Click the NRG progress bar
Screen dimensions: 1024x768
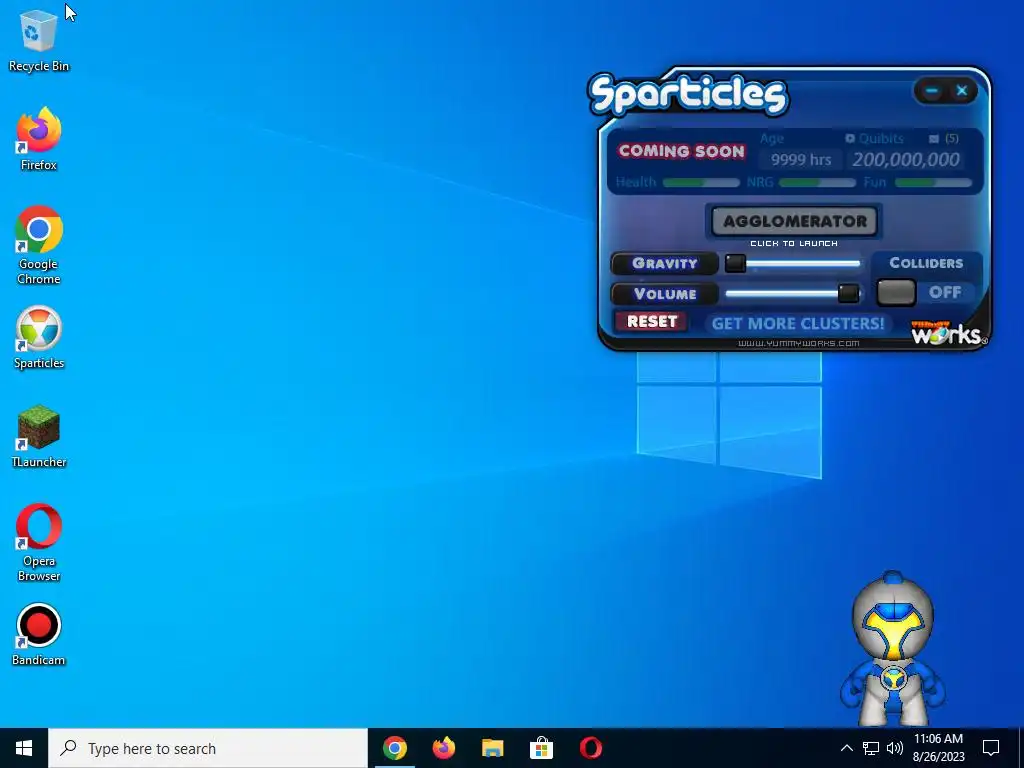tap(817, 182)
